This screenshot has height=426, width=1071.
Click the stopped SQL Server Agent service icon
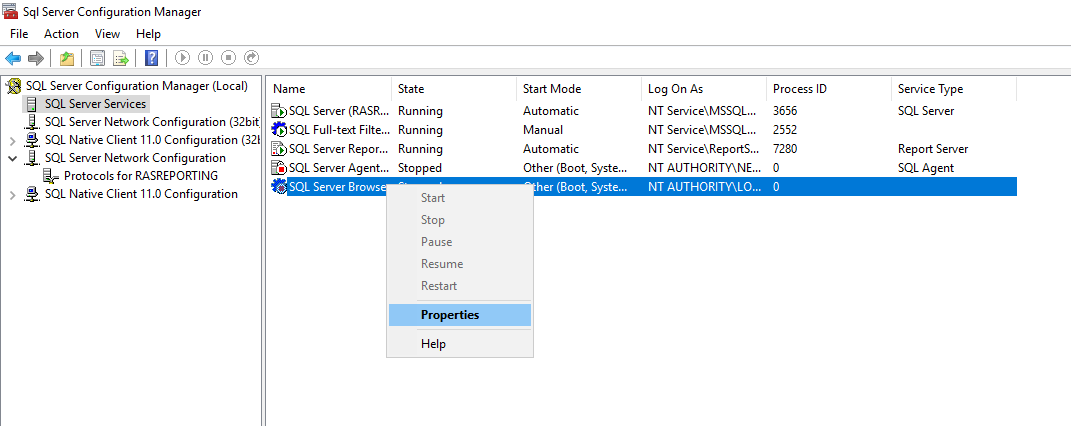click(x=279, y=168)
